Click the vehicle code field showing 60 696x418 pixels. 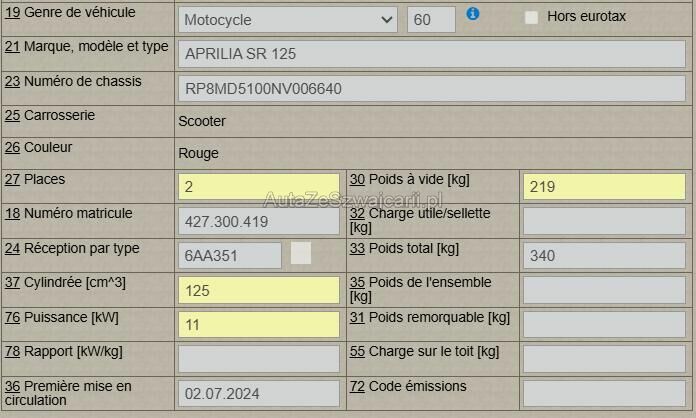pos(431,19)
